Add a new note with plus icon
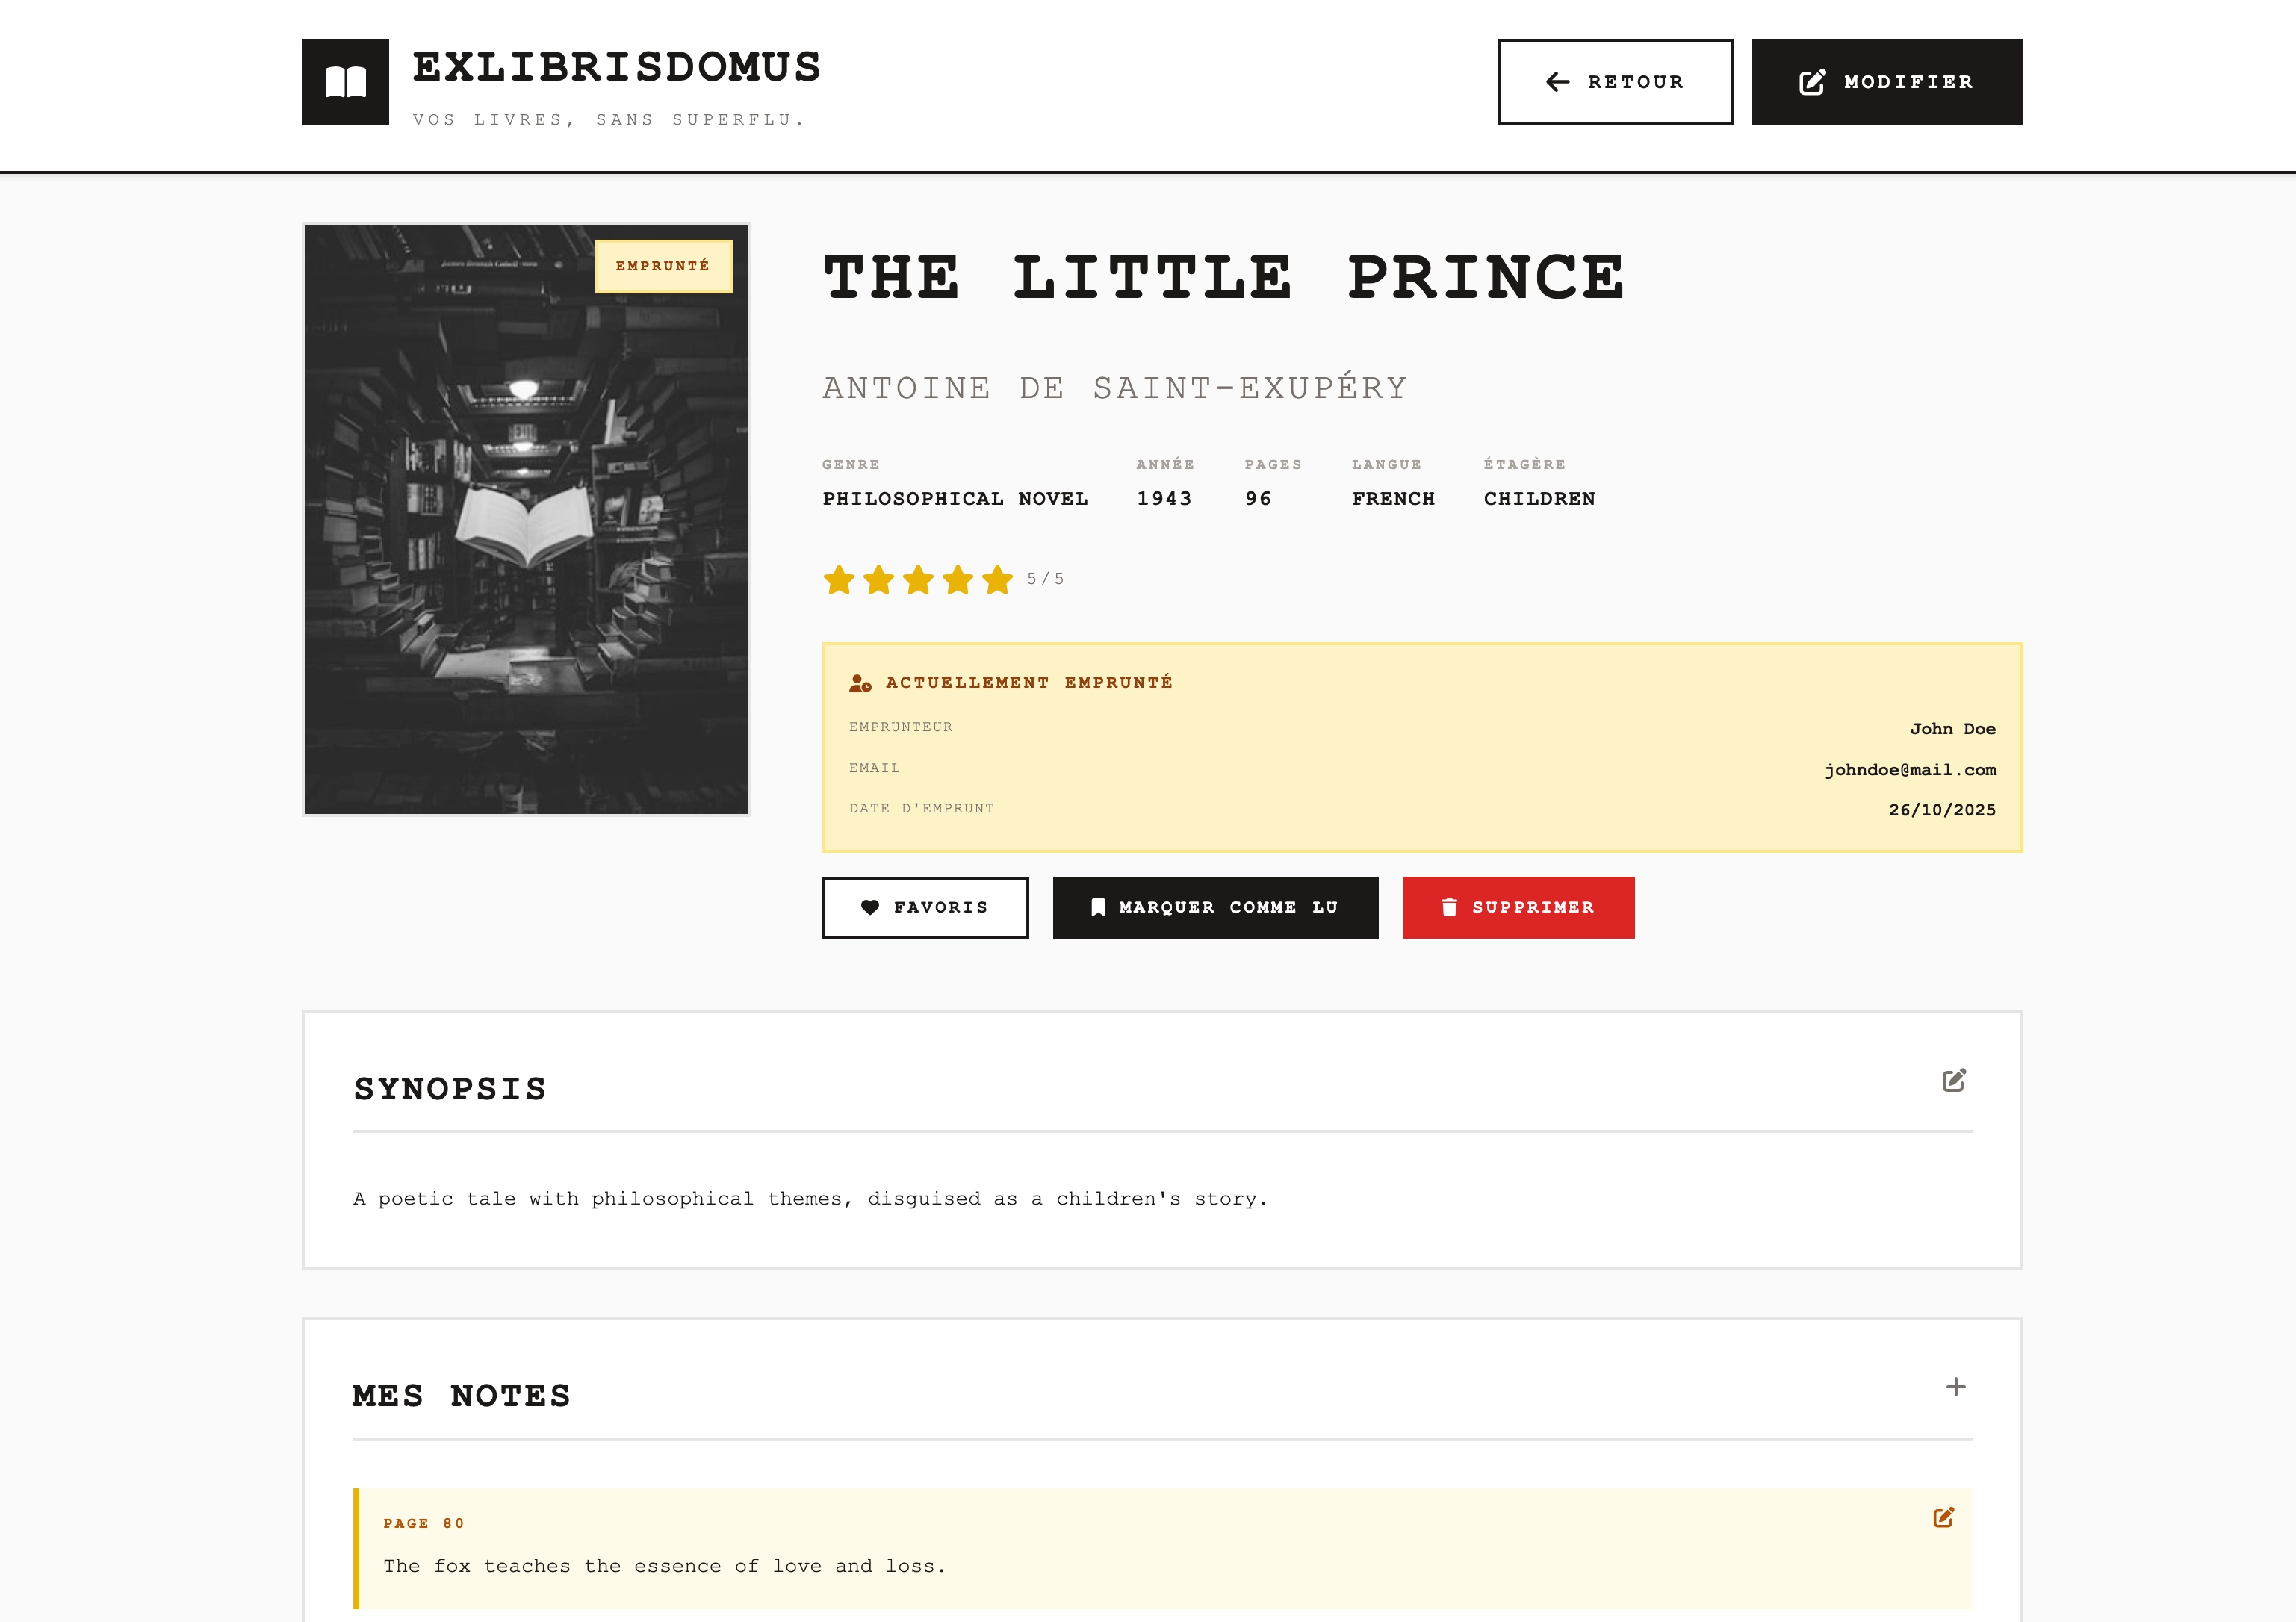Screen dimensions: 2296x1622 pos(1955,1387)
